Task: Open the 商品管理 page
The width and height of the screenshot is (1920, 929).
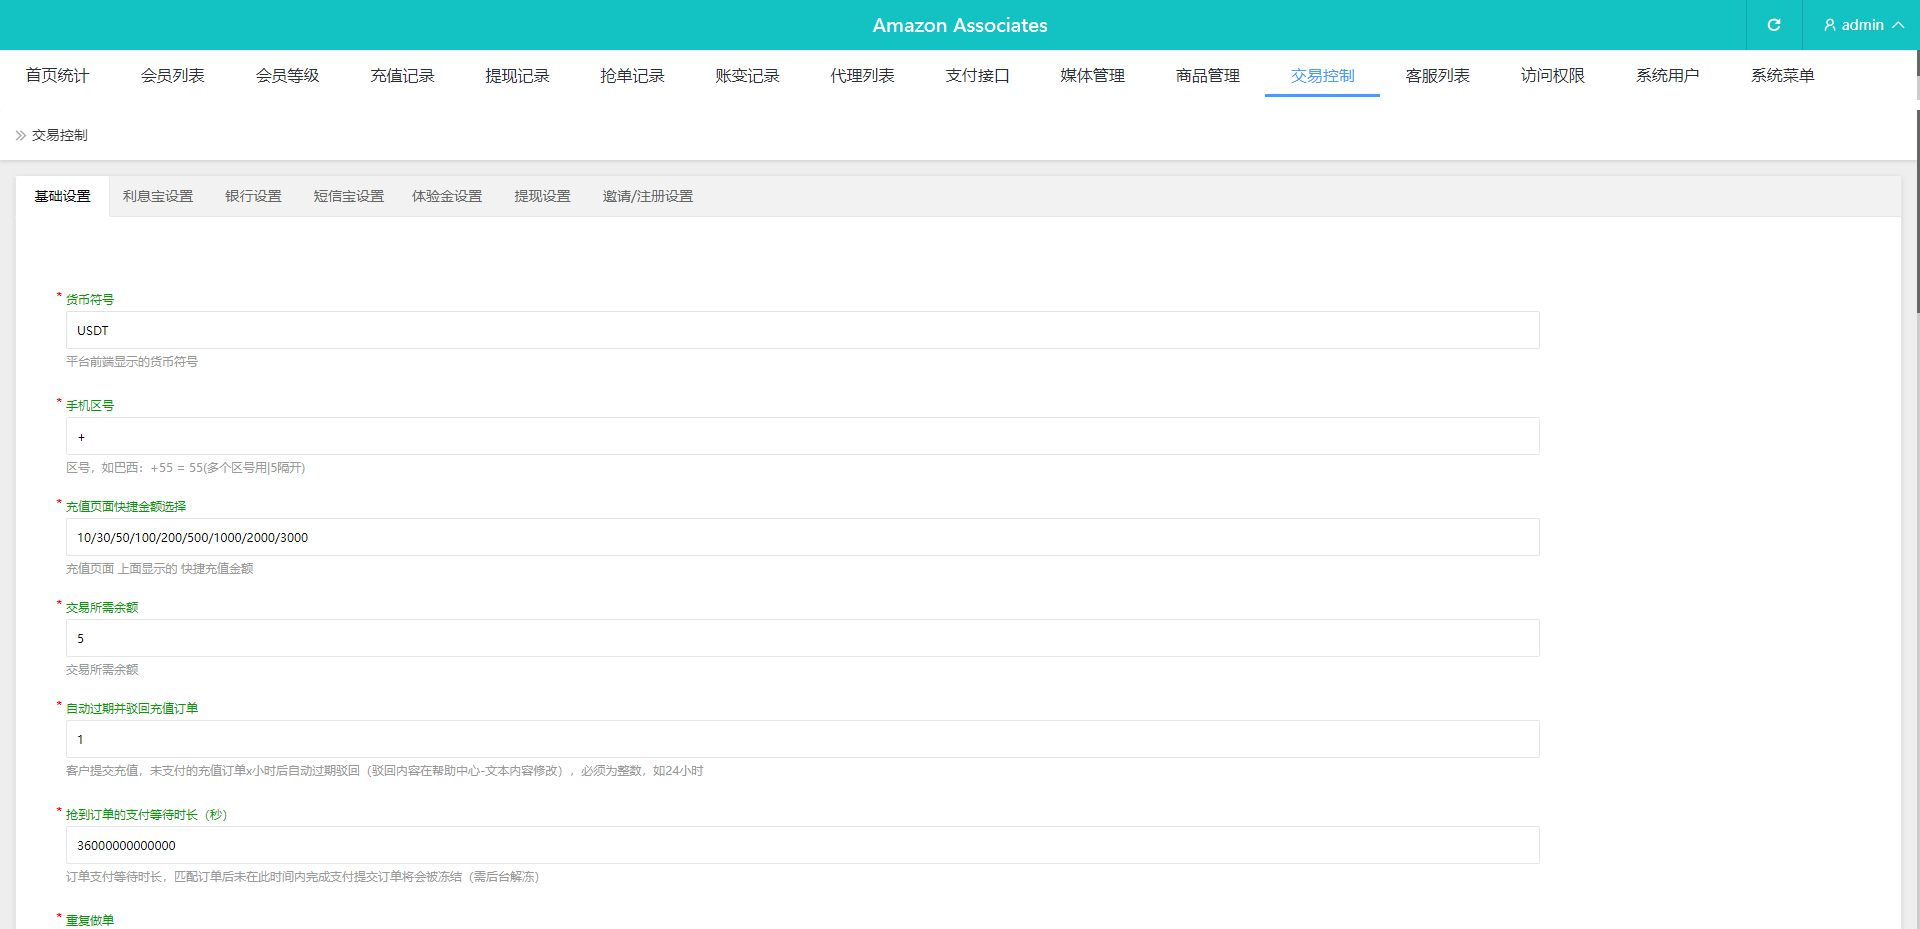Action: coord(1207,75)
